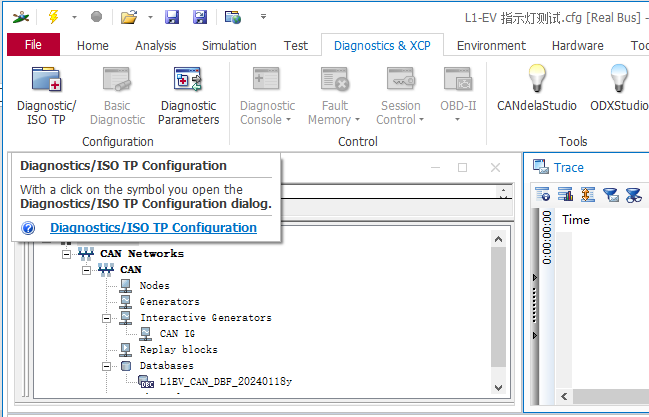Collapse the Databases tree node
Screen dimensions: 649x417
pyautogui.click(x=107, y=366)
